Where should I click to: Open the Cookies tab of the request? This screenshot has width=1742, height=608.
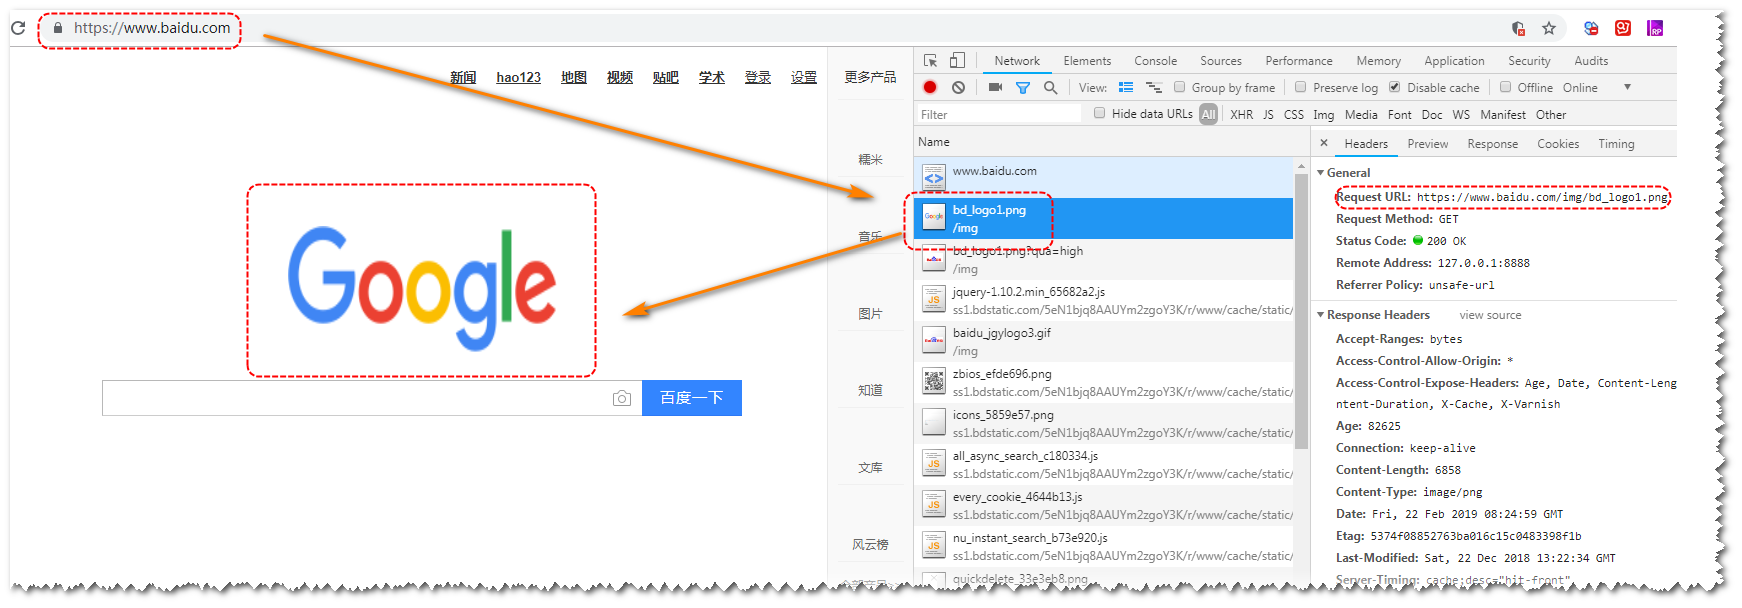(x=1558, y=144)
